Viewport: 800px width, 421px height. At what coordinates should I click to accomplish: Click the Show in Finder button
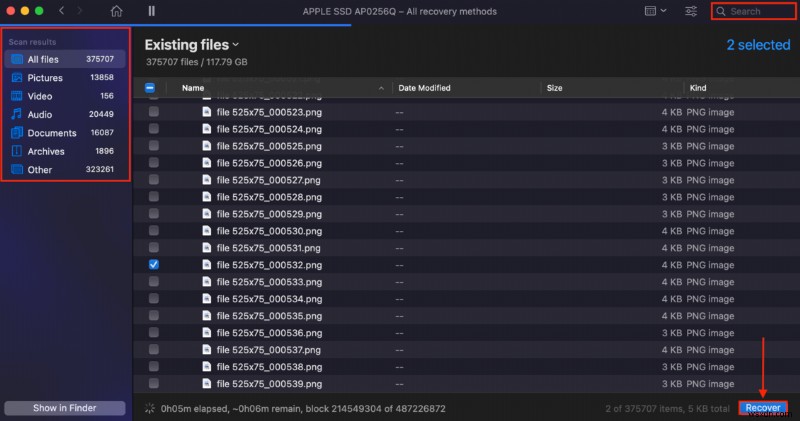65,408
